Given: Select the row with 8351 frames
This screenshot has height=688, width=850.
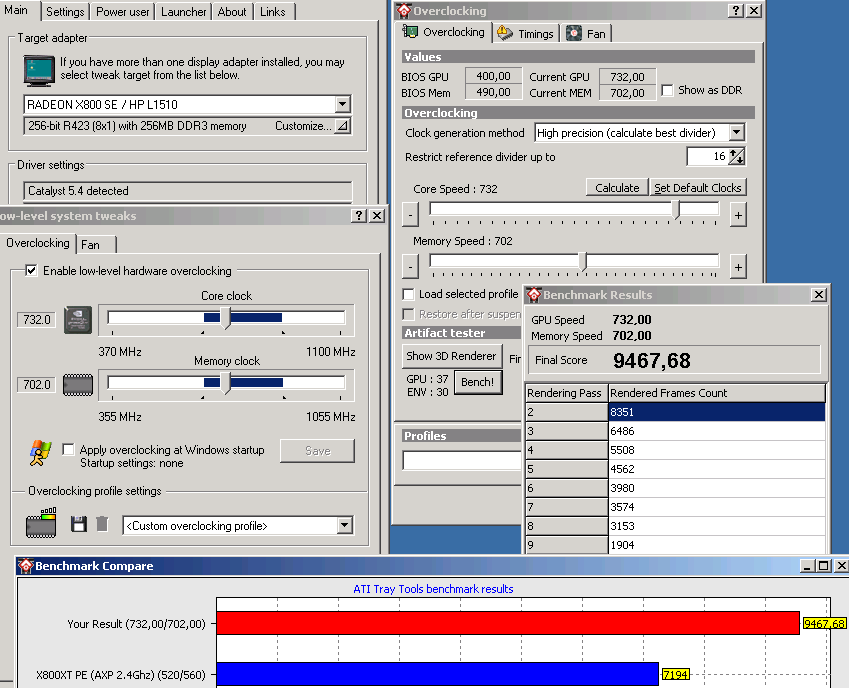Looking at the screenshot, I should tap(675, 411).
